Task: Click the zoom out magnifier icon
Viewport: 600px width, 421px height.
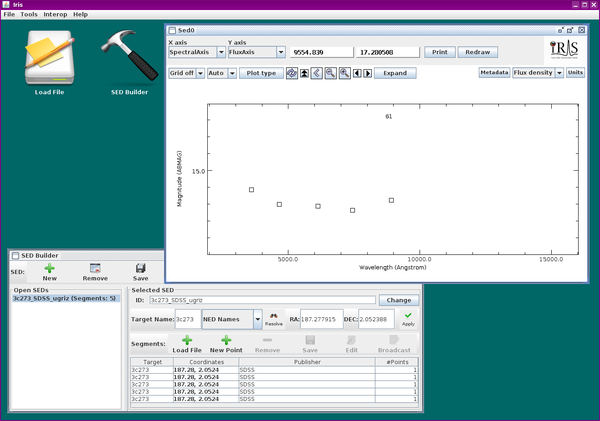Action: click(x=330, y=73)
